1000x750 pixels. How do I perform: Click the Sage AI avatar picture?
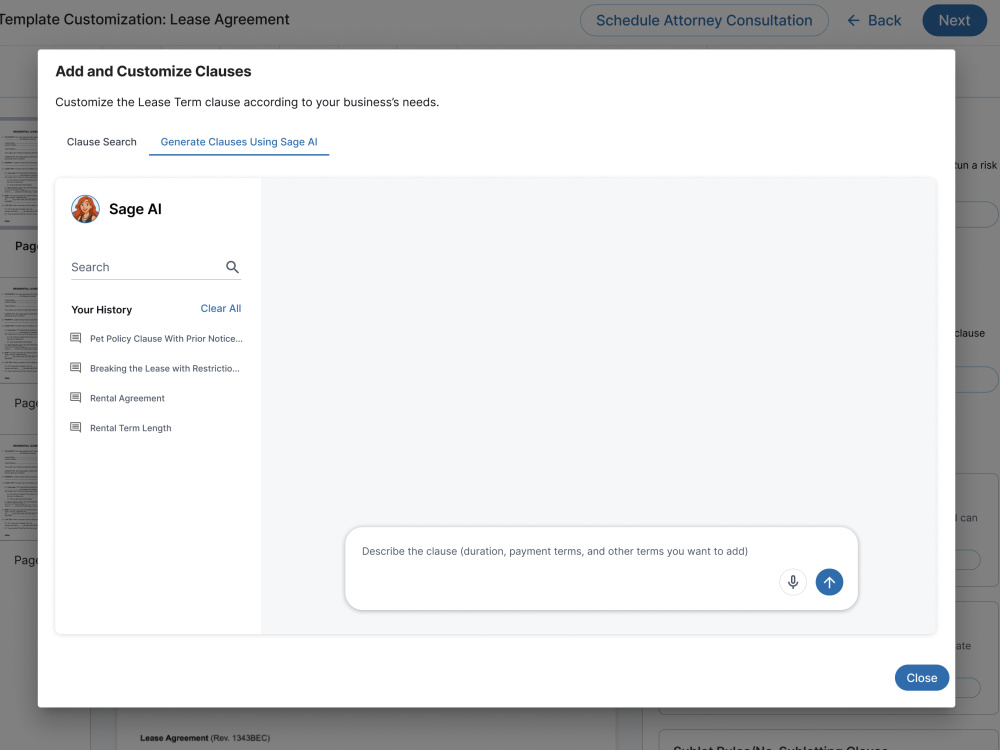85,209
